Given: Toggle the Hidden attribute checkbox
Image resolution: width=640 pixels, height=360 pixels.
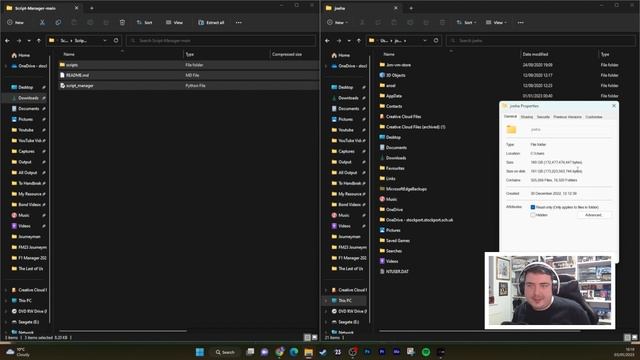Looking at the screenshot, I should click(x=533, y=215).
